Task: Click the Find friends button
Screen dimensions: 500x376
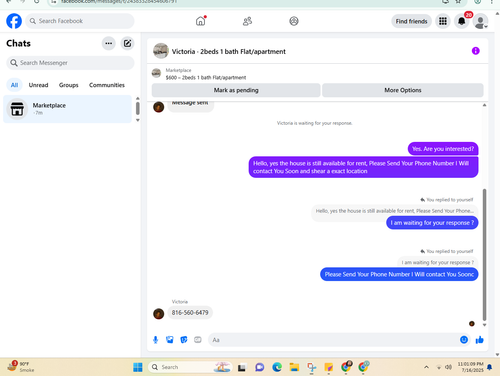Action: (411, 21)
